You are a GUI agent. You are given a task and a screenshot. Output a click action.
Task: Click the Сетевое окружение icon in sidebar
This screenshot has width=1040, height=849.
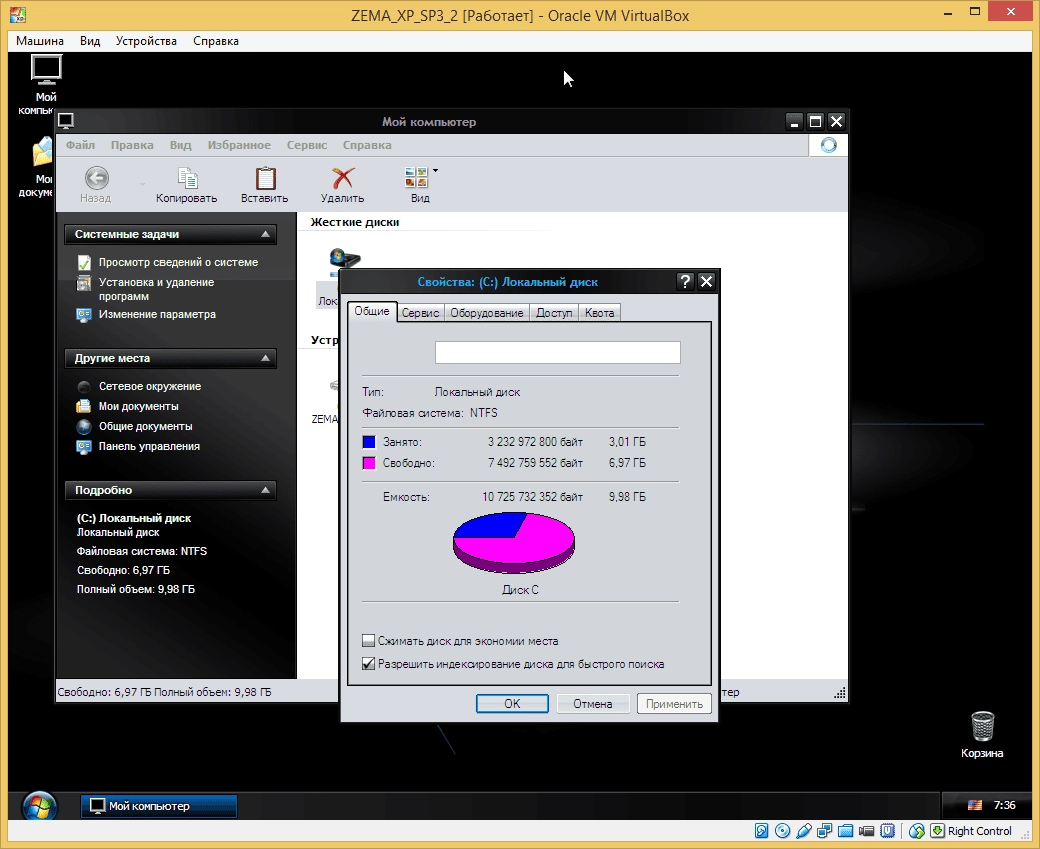click(x=84, y=386)
